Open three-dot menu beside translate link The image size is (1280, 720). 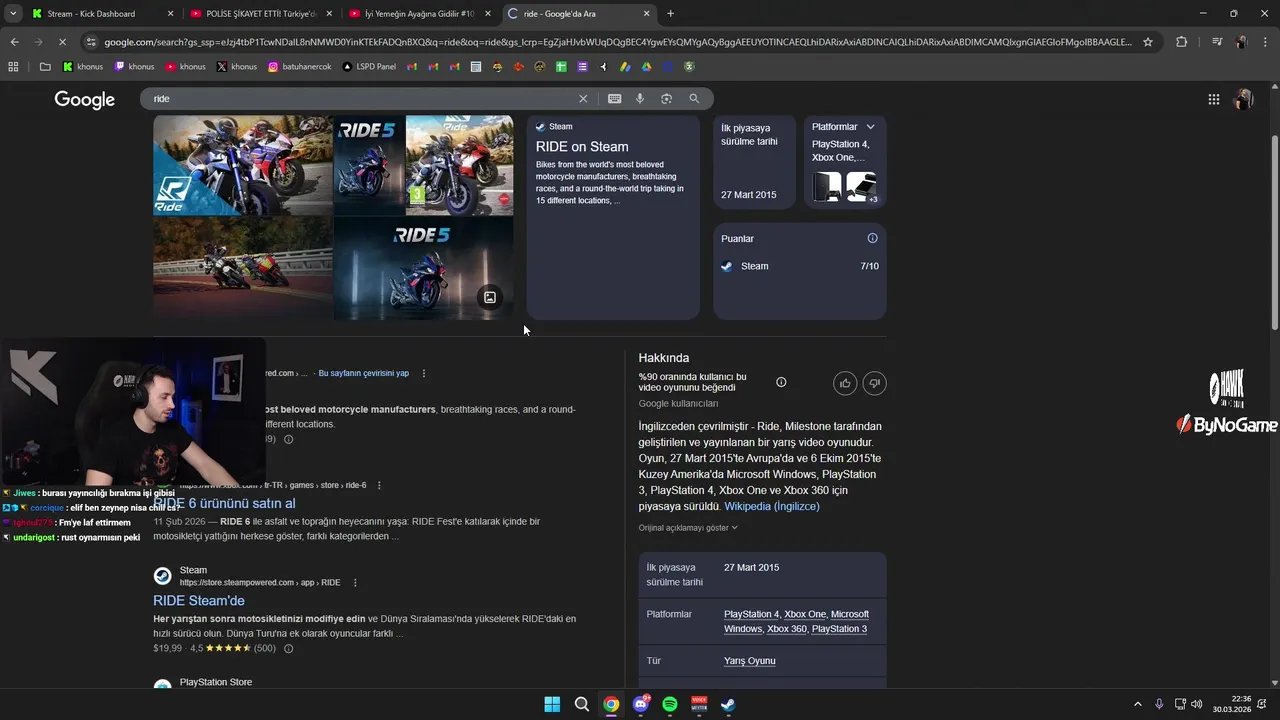tap(424, 373)
